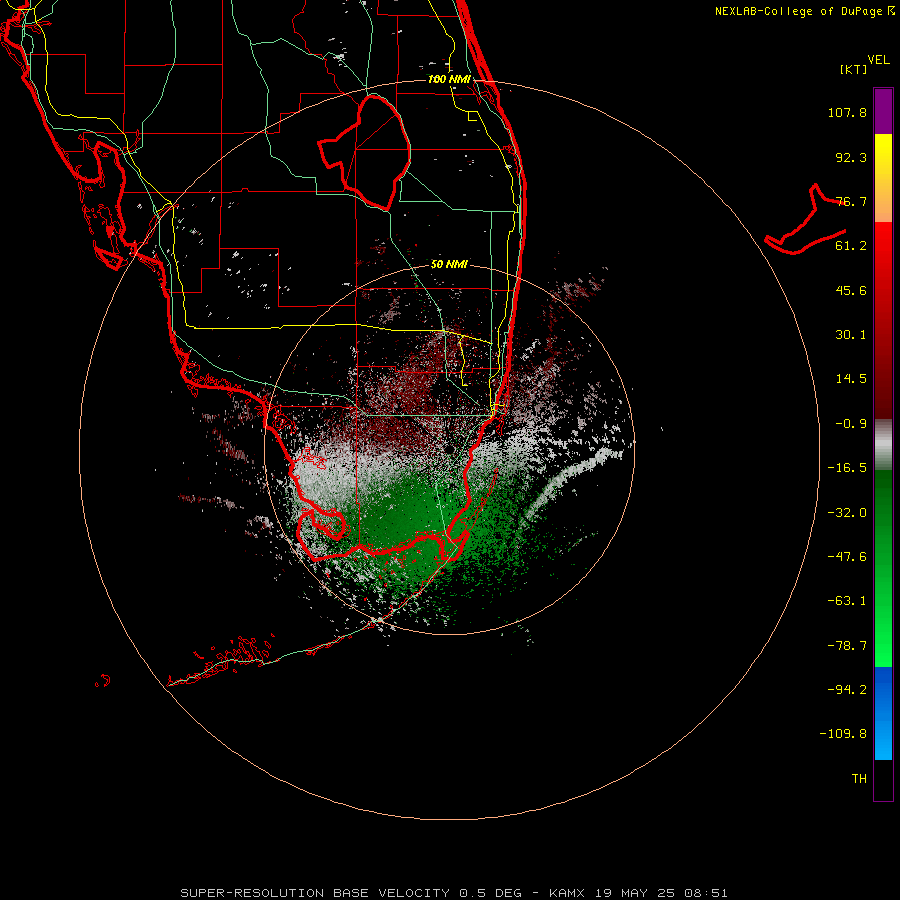
Task: Click the 92.3 velocity scale value
Action: click(851, 157)
